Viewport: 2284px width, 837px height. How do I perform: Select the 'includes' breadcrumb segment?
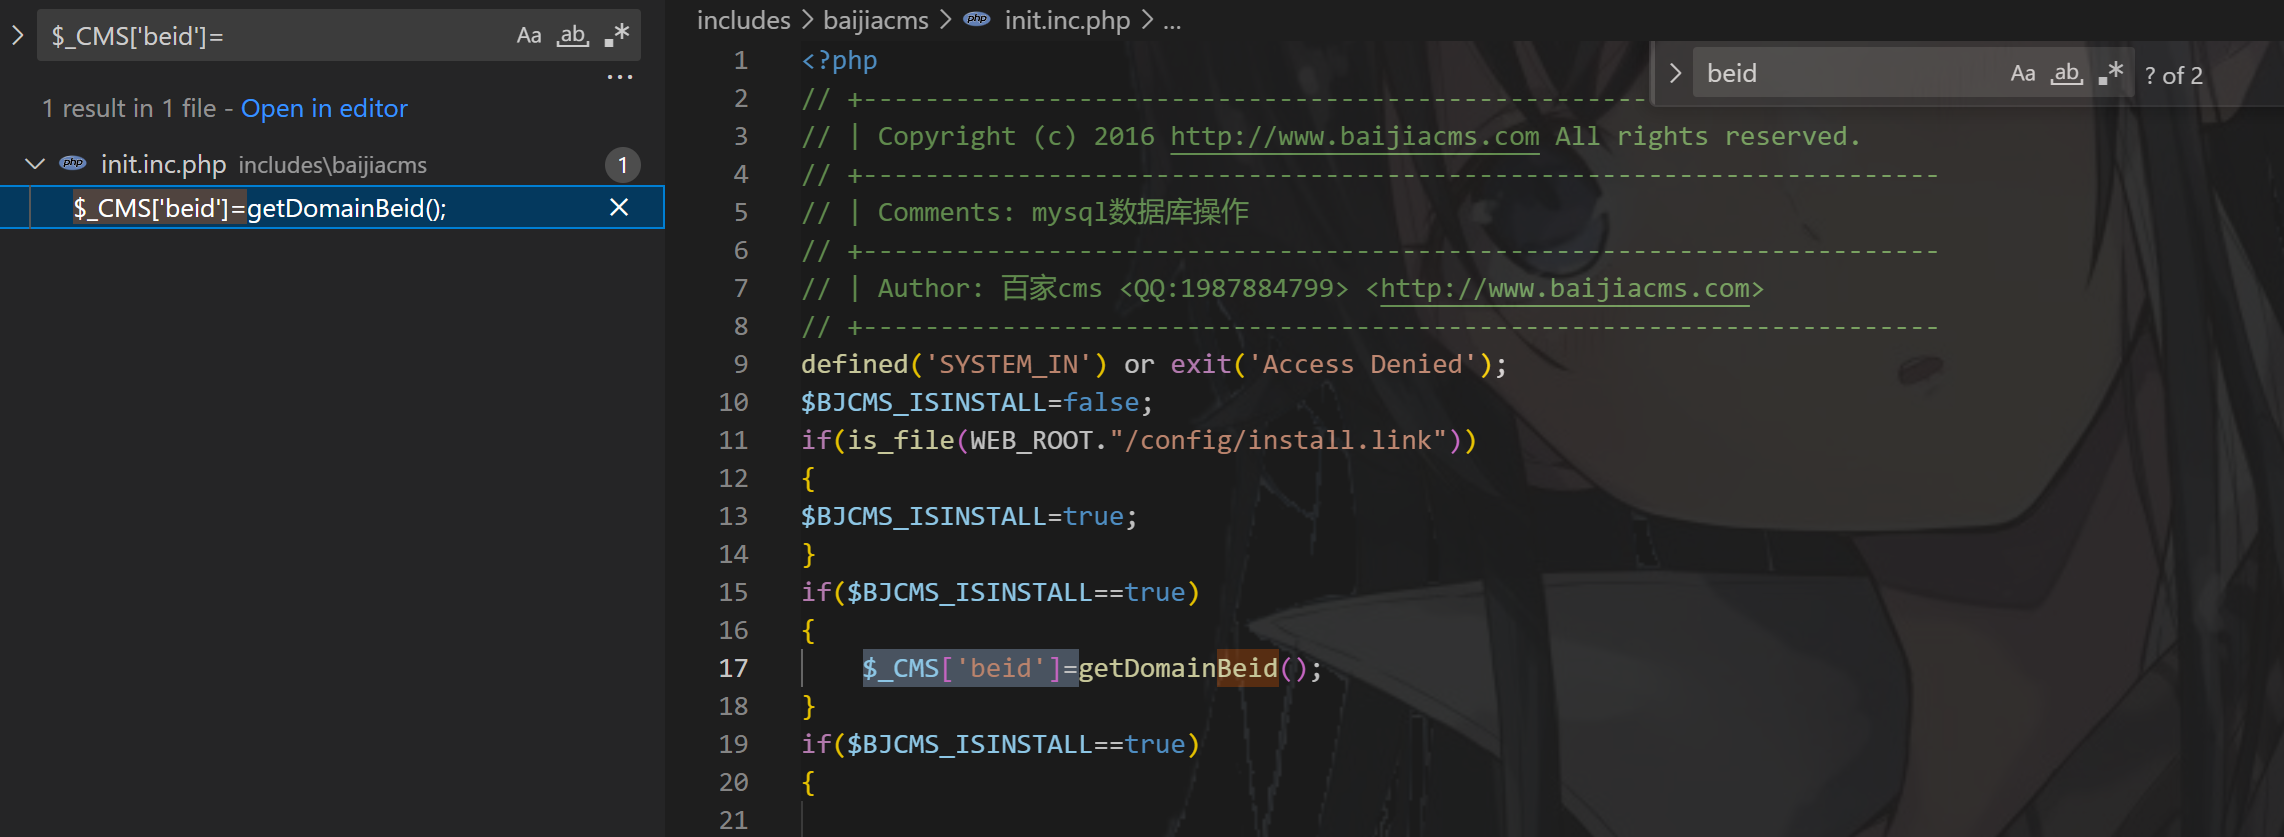click(x=744, y=20)
